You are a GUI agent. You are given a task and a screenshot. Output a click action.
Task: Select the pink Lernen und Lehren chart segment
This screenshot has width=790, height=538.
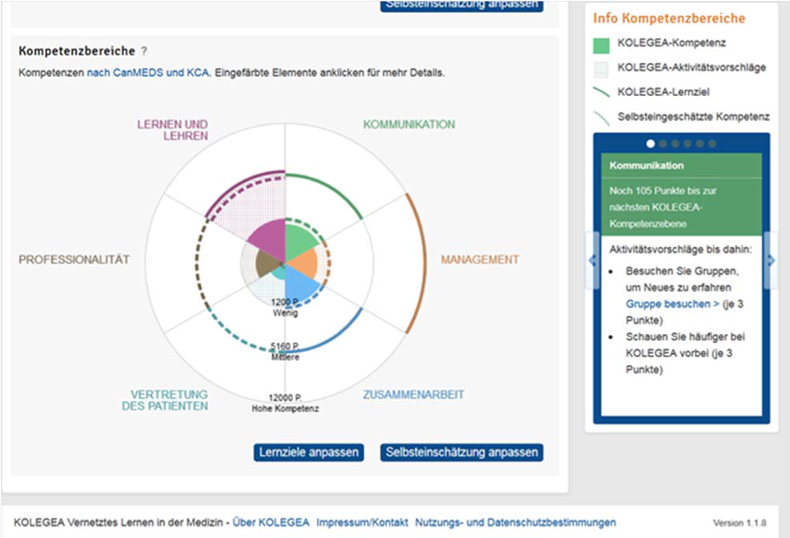(265, 238)
